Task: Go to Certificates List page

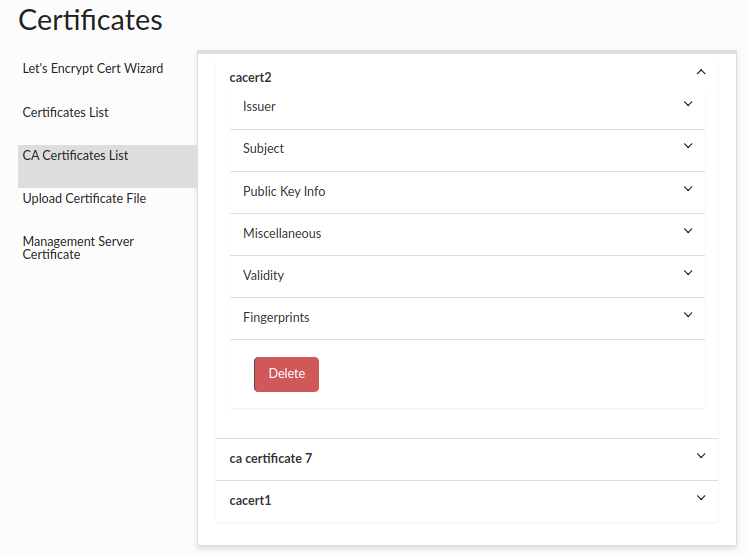Action: tap(66, 113)
